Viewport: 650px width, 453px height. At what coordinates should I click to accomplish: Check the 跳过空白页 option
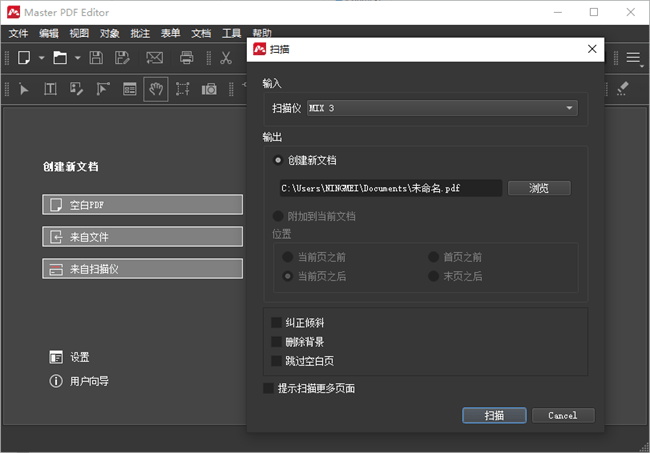(277, 360)
